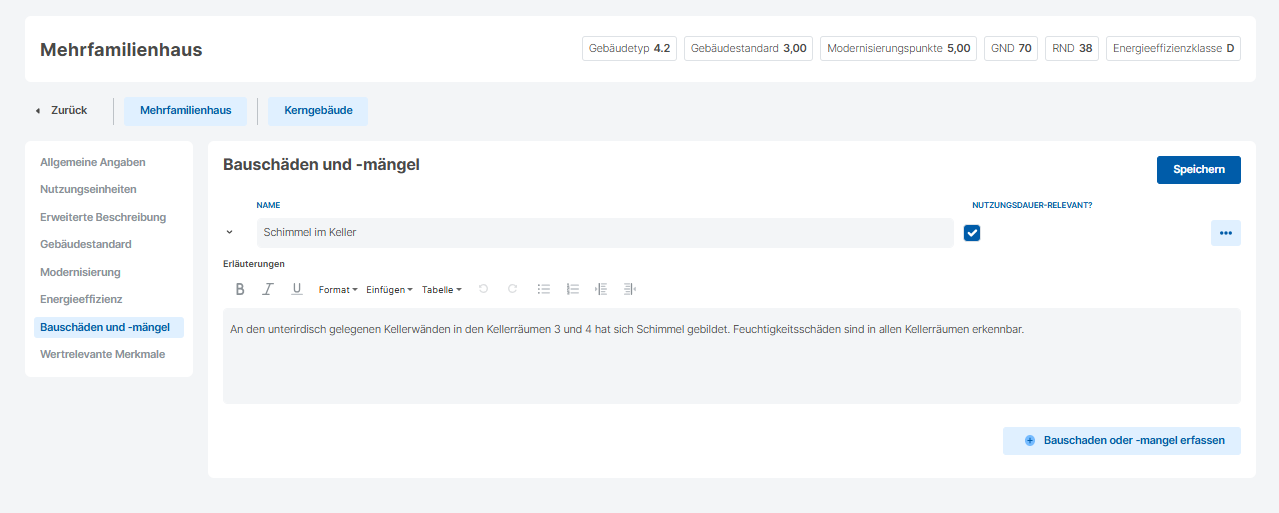Screen dimensions: 1279x513
Task: Underline the selected text
Action: point(297,289)
